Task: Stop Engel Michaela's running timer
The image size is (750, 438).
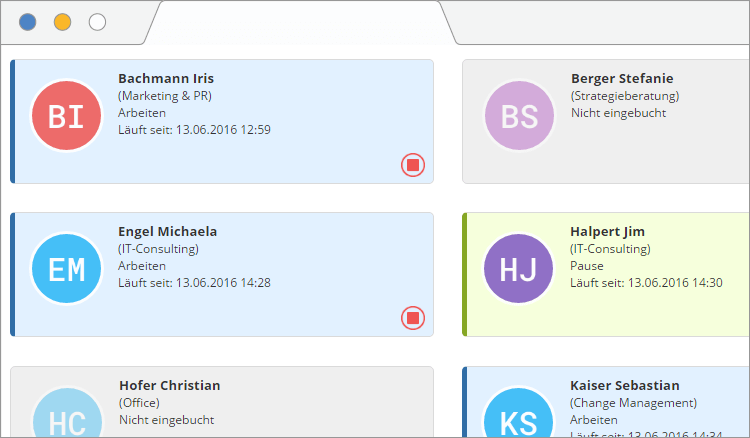Action: coord(413,318)
